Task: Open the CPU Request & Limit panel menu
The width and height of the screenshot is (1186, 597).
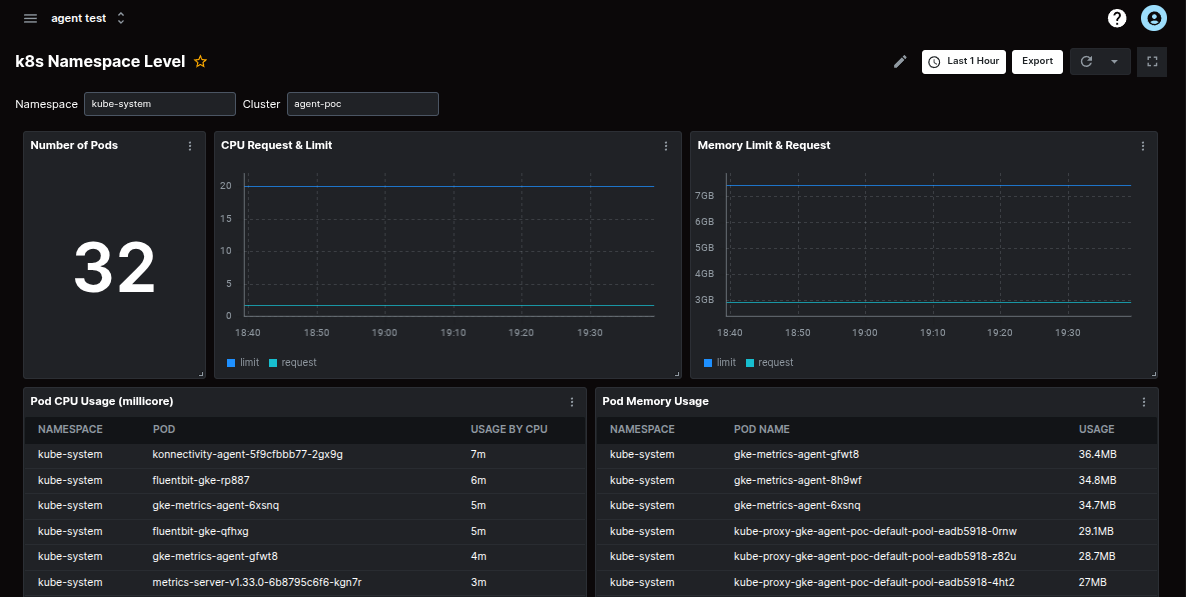Action: coord(666,145)
